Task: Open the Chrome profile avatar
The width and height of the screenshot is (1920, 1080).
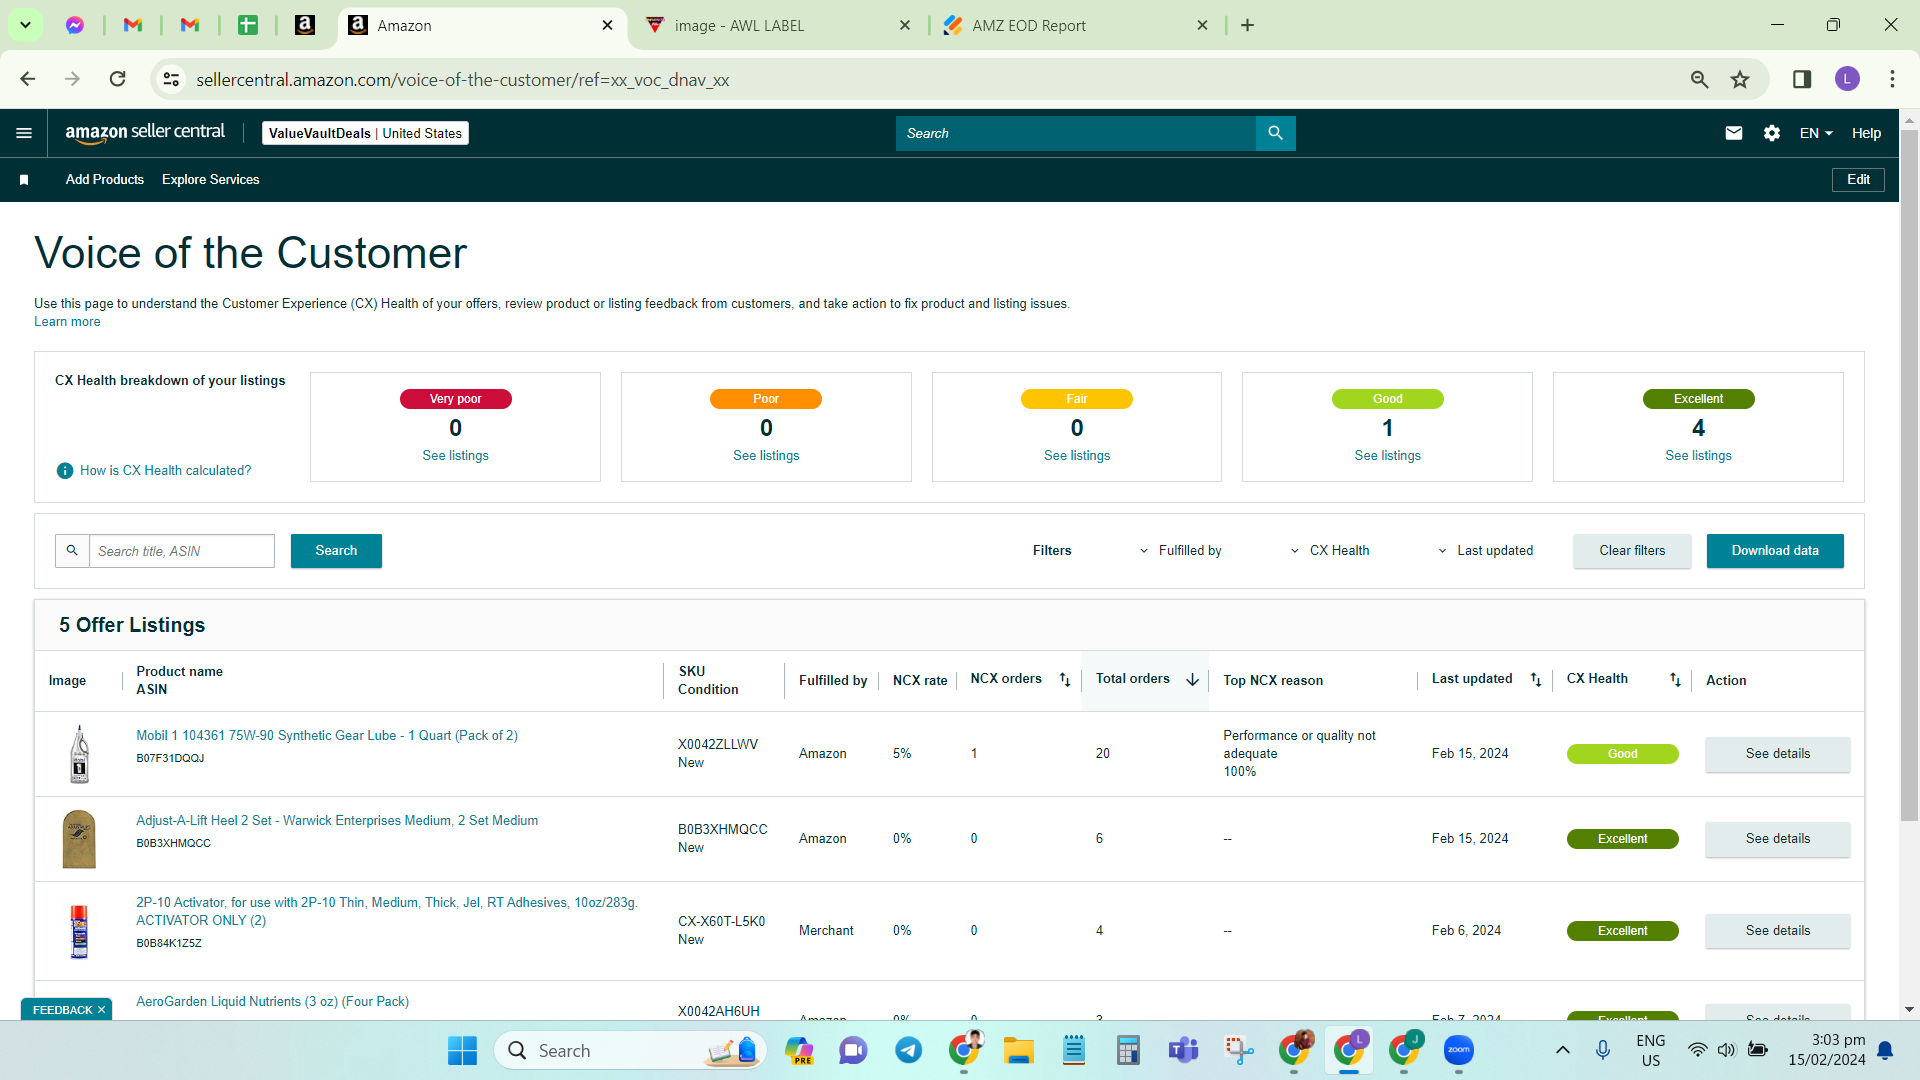Action: point(1847,79)
